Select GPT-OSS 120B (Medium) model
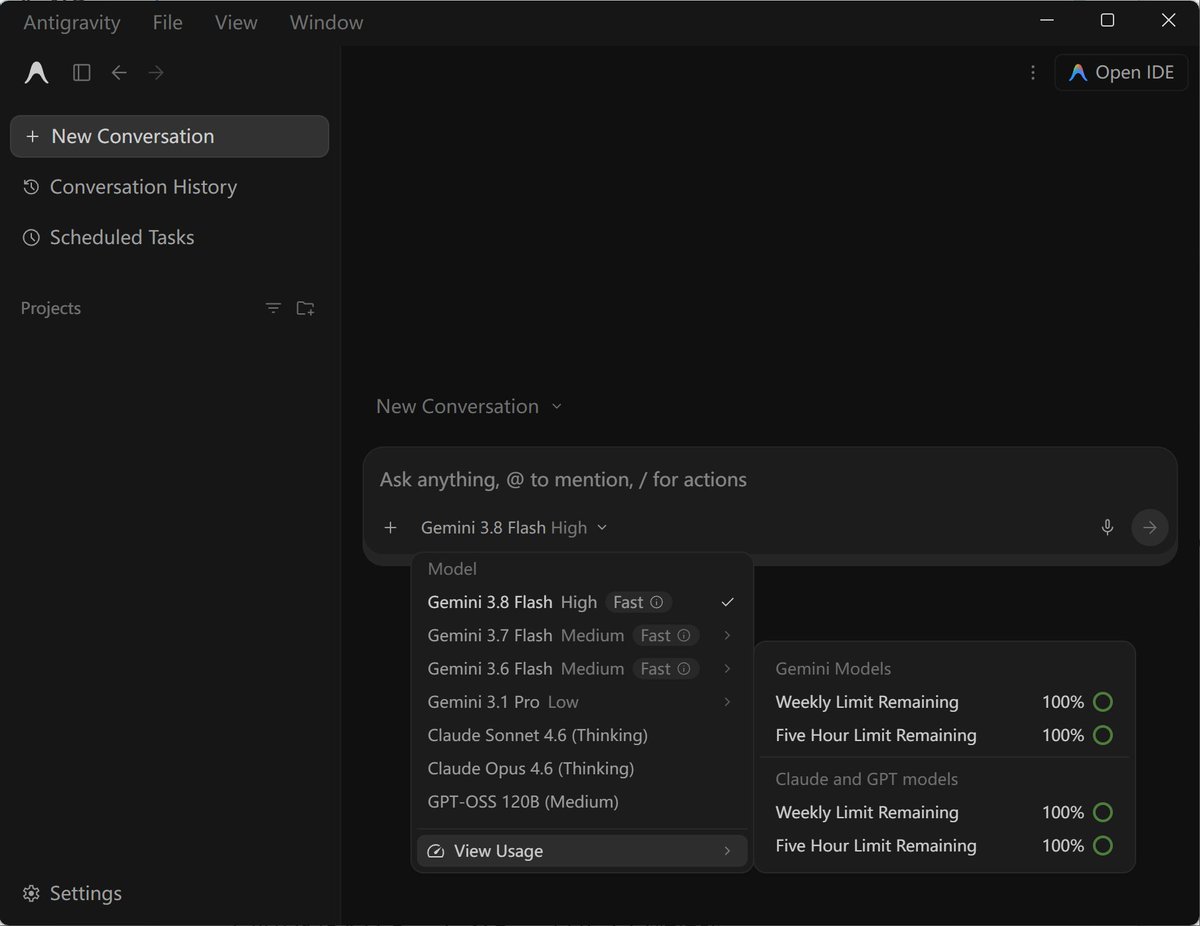Screen dimensions: 1200x926 [x=582, y=802]
